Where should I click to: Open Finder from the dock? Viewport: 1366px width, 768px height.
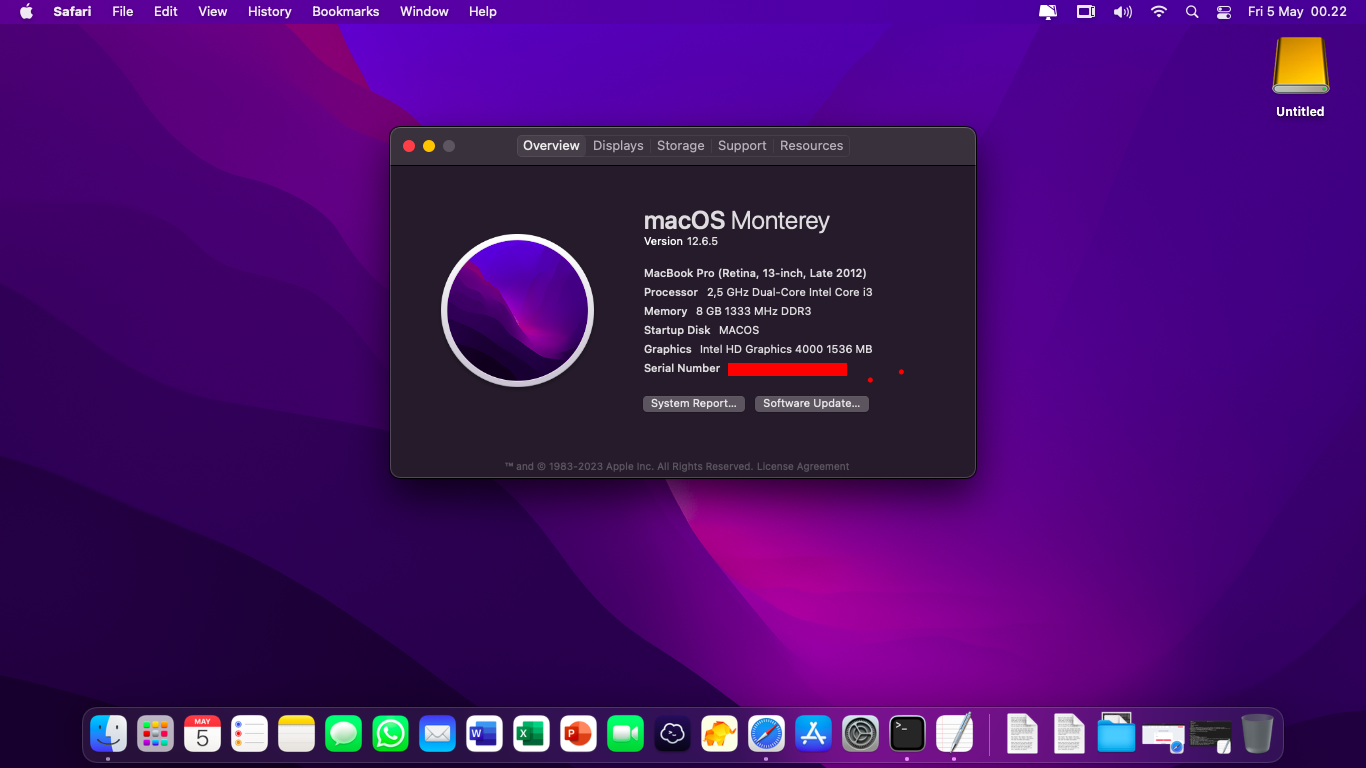point(108,734)
